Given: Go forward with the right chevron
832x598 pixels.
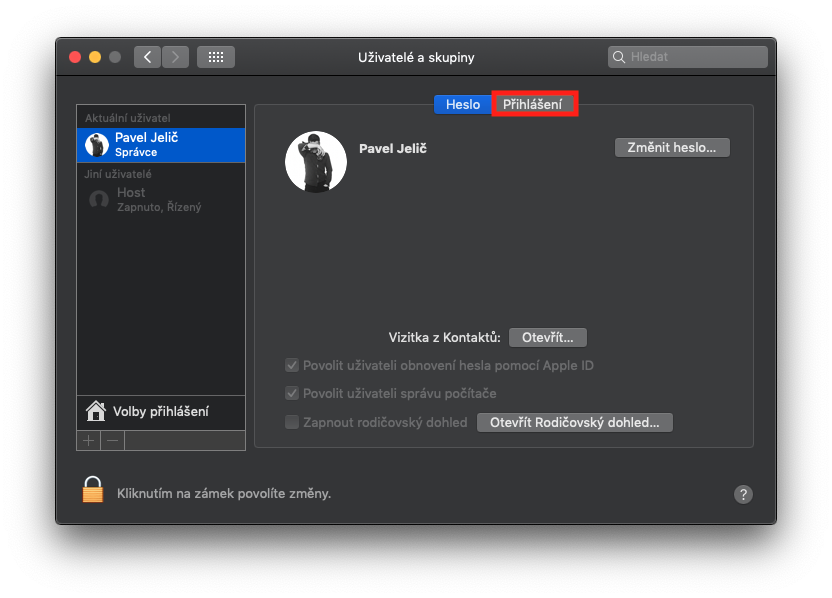Looking at the screenshot, I should coord(175,57).
